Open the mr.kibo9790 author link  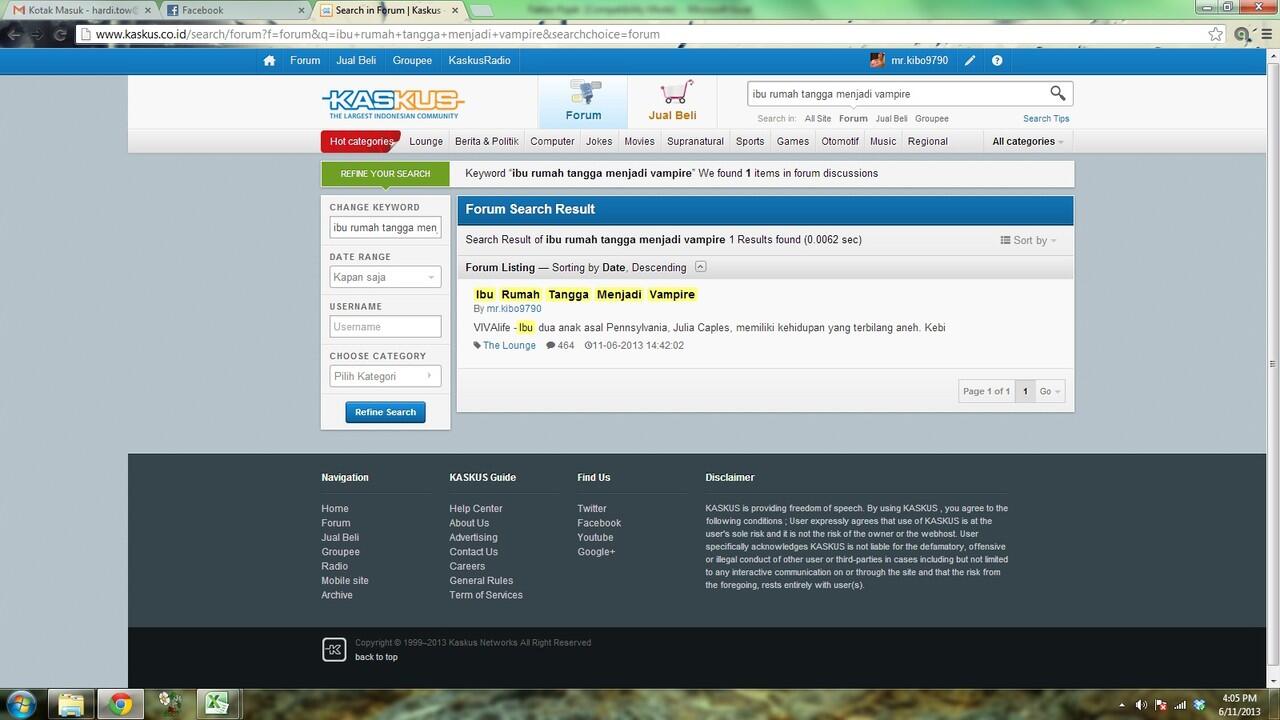(514, 309)
